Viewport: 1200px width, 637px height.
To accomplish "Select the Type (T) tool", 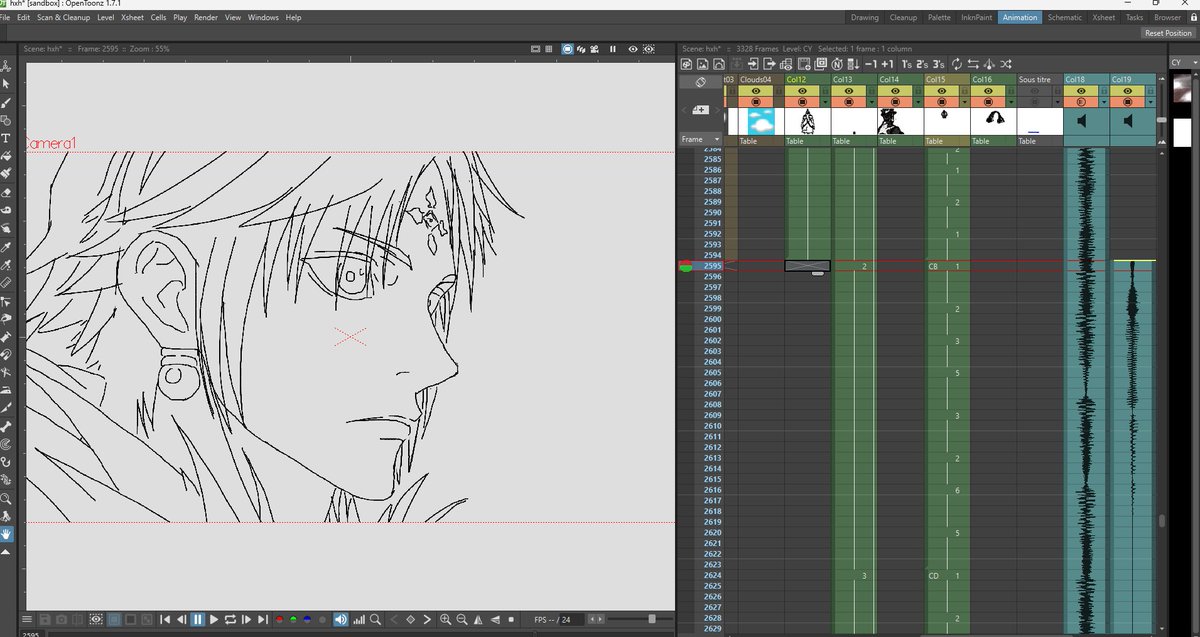I will pyautogui.click(x=6, y=138).
